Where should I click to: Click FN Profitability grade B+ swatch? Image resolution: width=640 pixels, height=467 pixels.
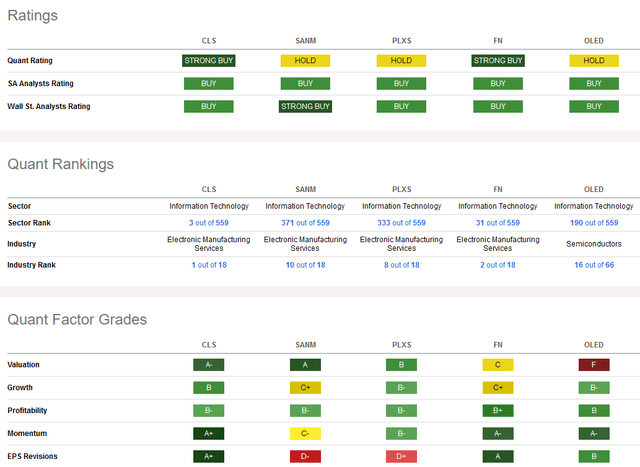tap(497, 411)
